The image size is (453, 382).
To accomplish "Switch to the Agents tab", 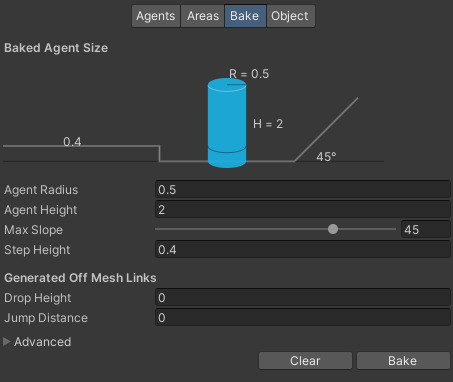I will point(156,16).
